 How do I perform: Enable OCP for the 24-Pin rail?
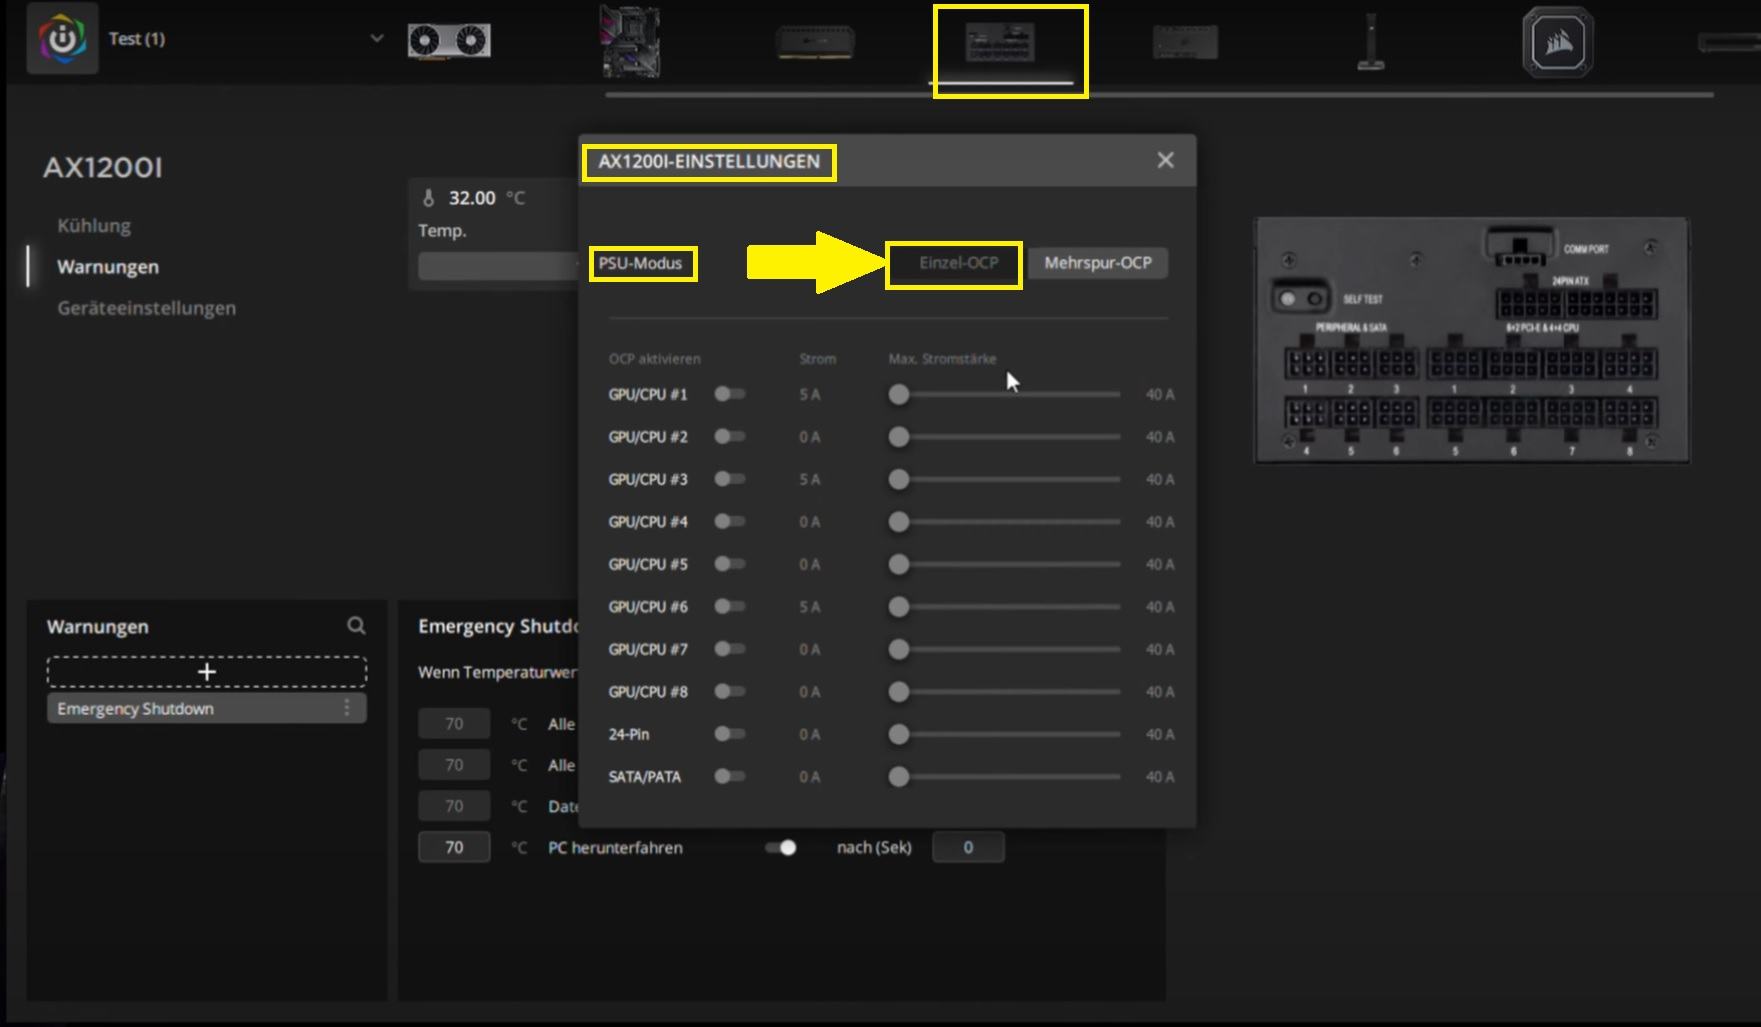coord(730,734)
